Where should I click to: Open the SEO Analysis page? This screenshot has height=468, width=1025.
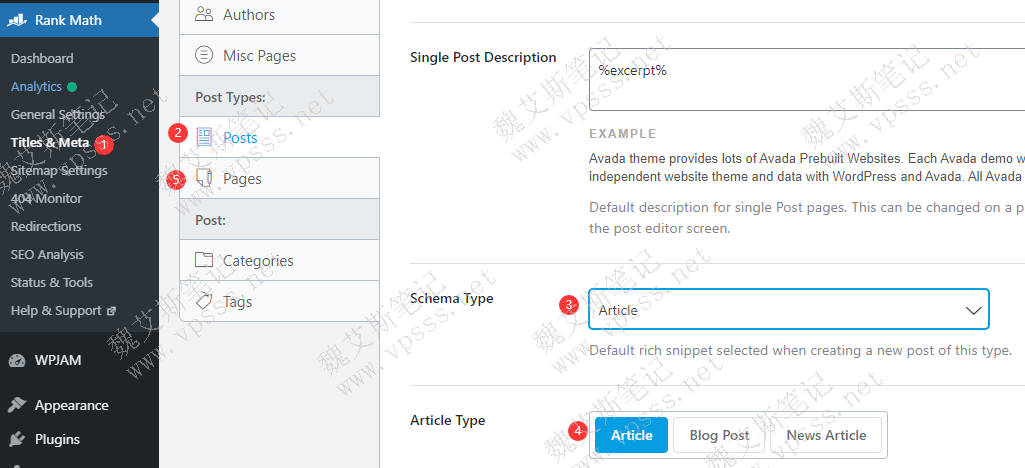[x=47, y=254]
